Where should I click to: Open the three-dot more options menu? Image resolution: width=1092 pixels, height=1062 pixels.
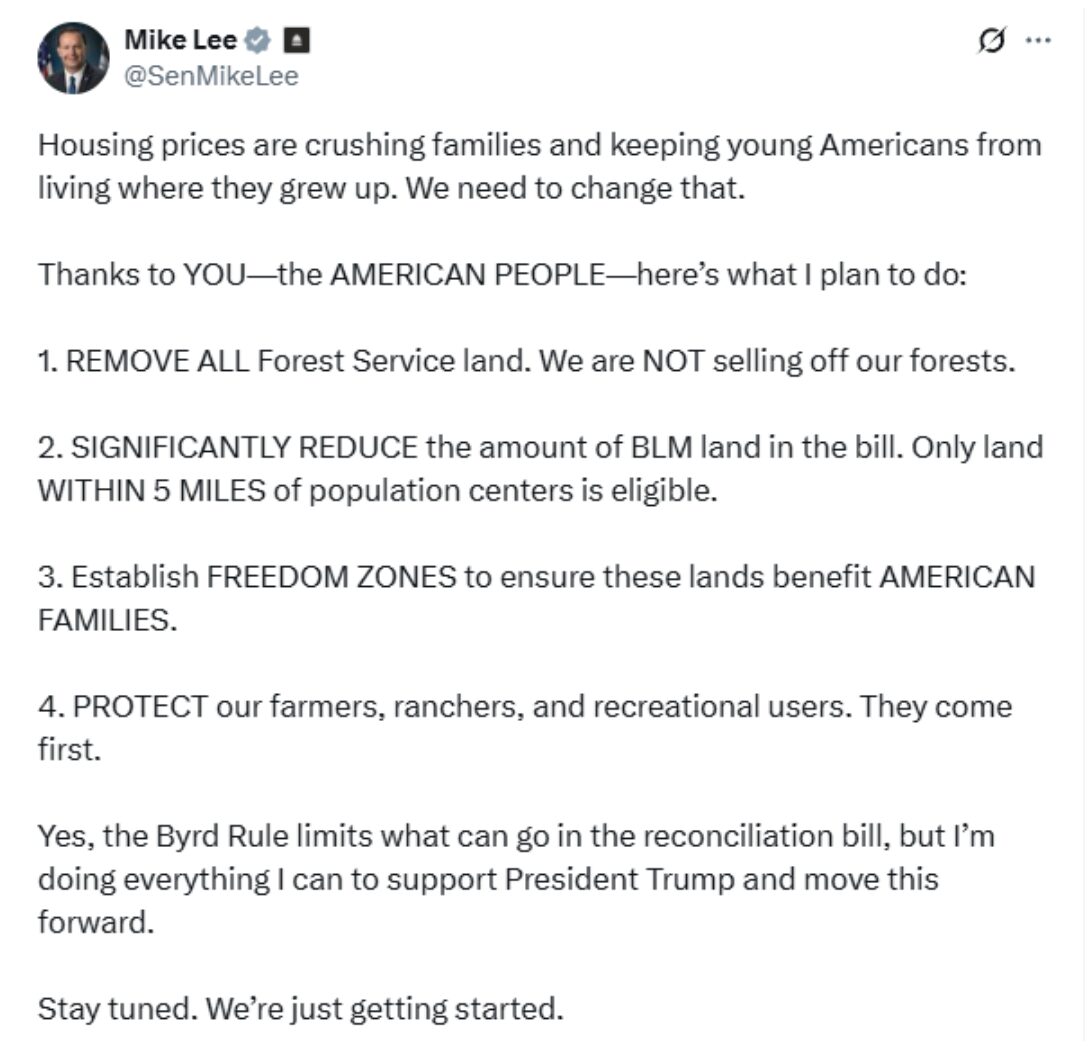pyautogui.click(x=1038, y=40)
